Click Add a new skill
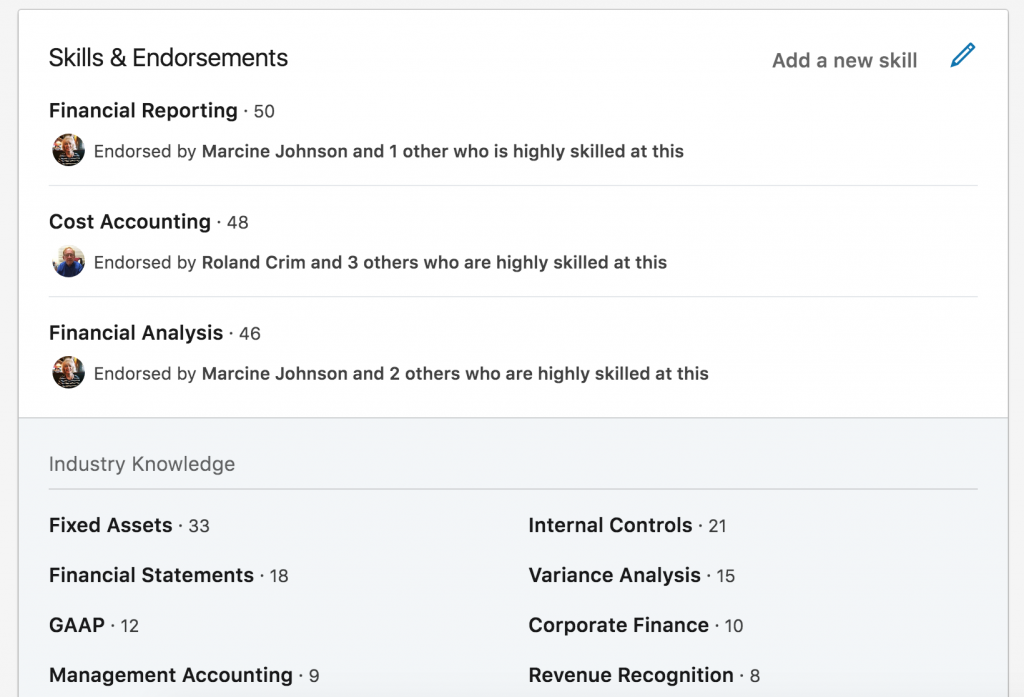1024x697 pixels. tap(844, 60)
